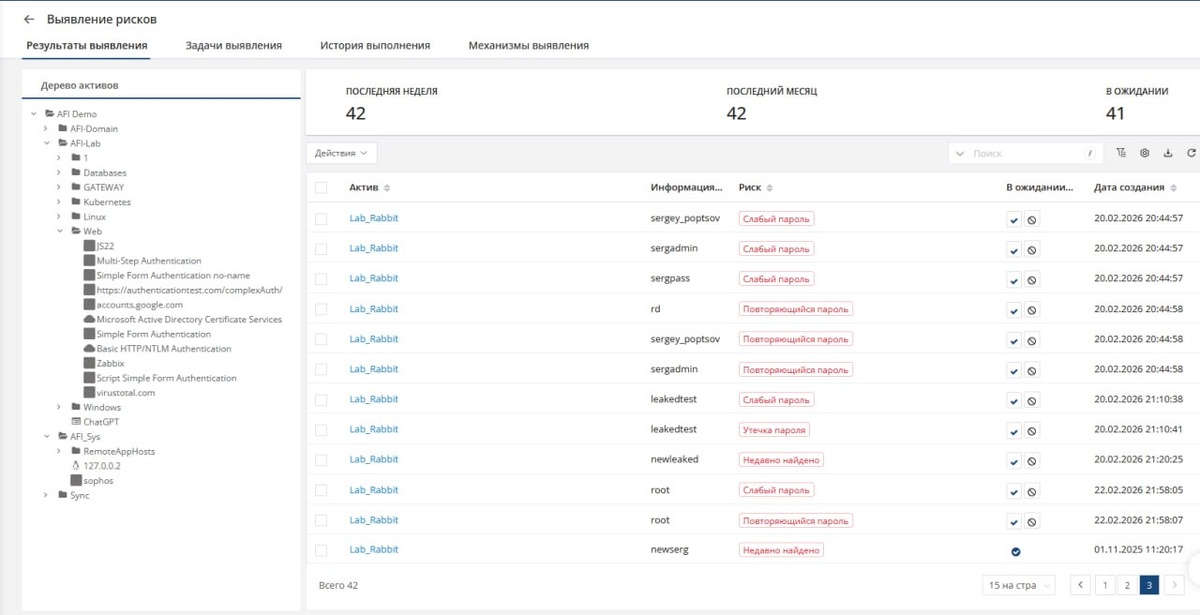Open Lab_Rabbit link in the newserg row
The image size is (1200, 615).
click(374, 550)
